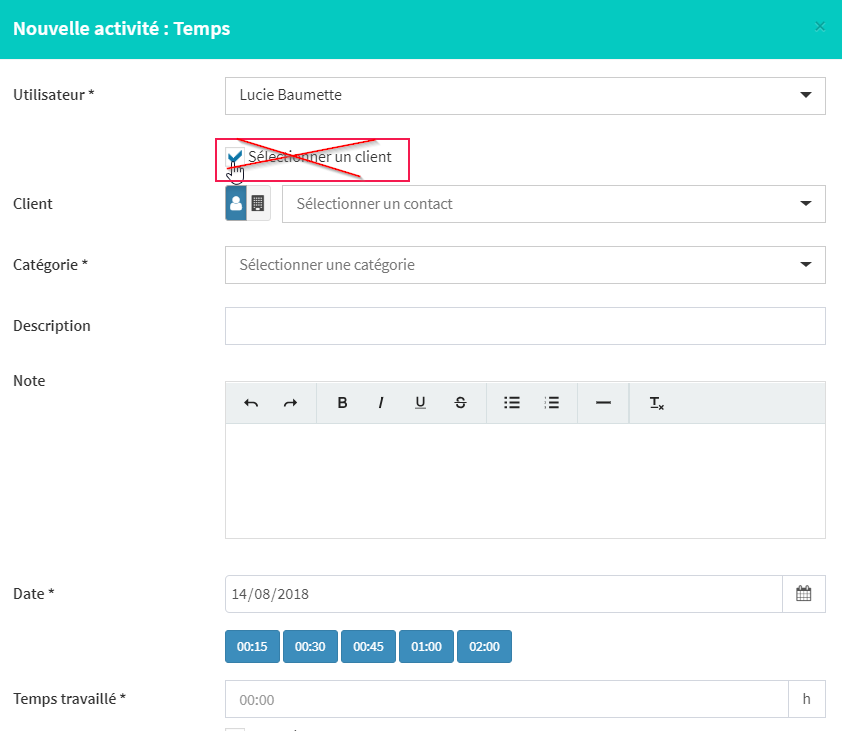
Task: Open 'Sélectionner un contact' dropdown
Action: (554, 204)
